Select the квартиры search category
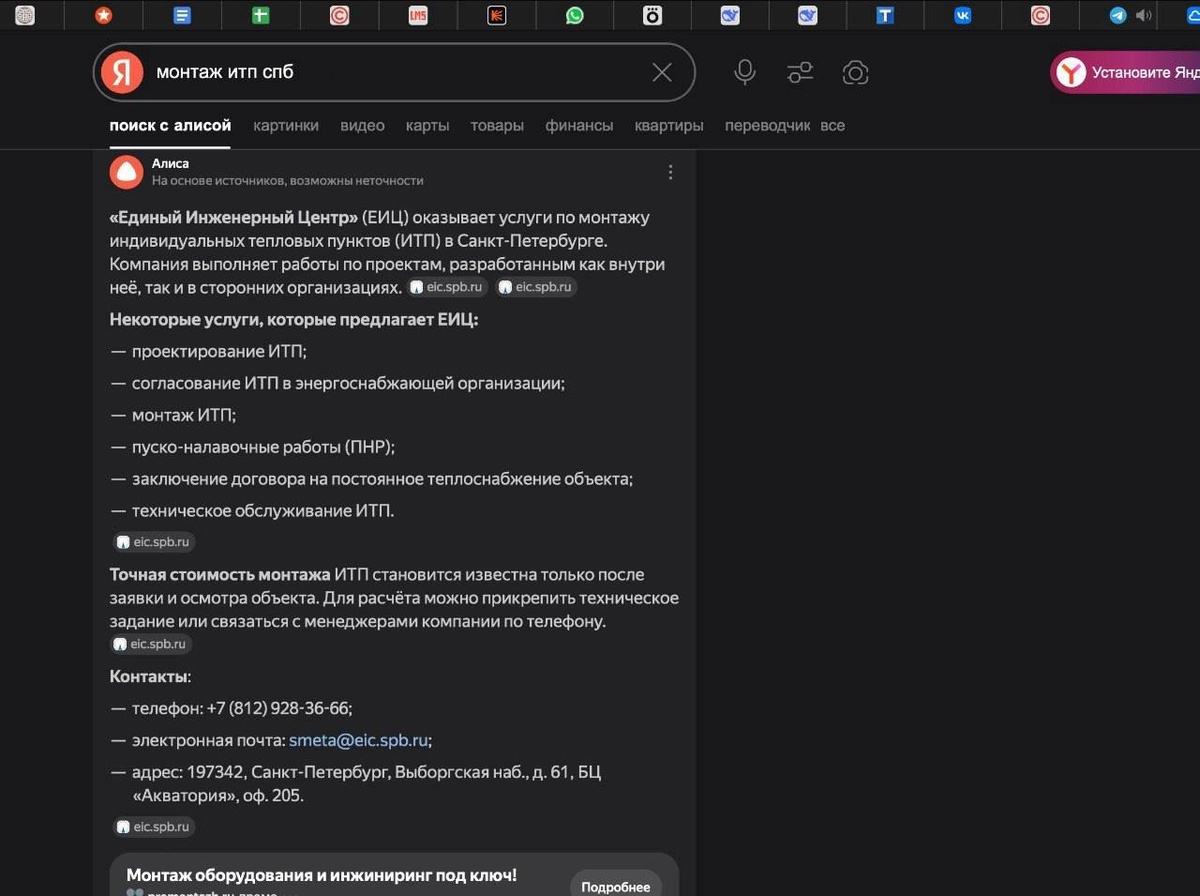The width and height of the screenshot is (1200, 896). tap(669, 125)
